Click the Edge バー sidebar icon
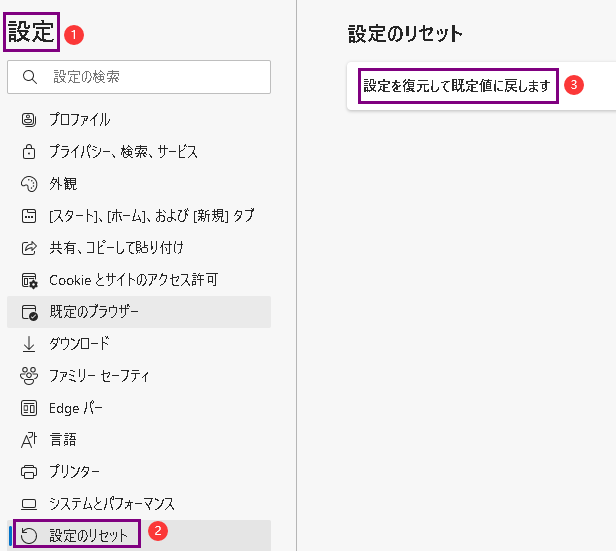 pyautogui.click(x=29, y=408)
